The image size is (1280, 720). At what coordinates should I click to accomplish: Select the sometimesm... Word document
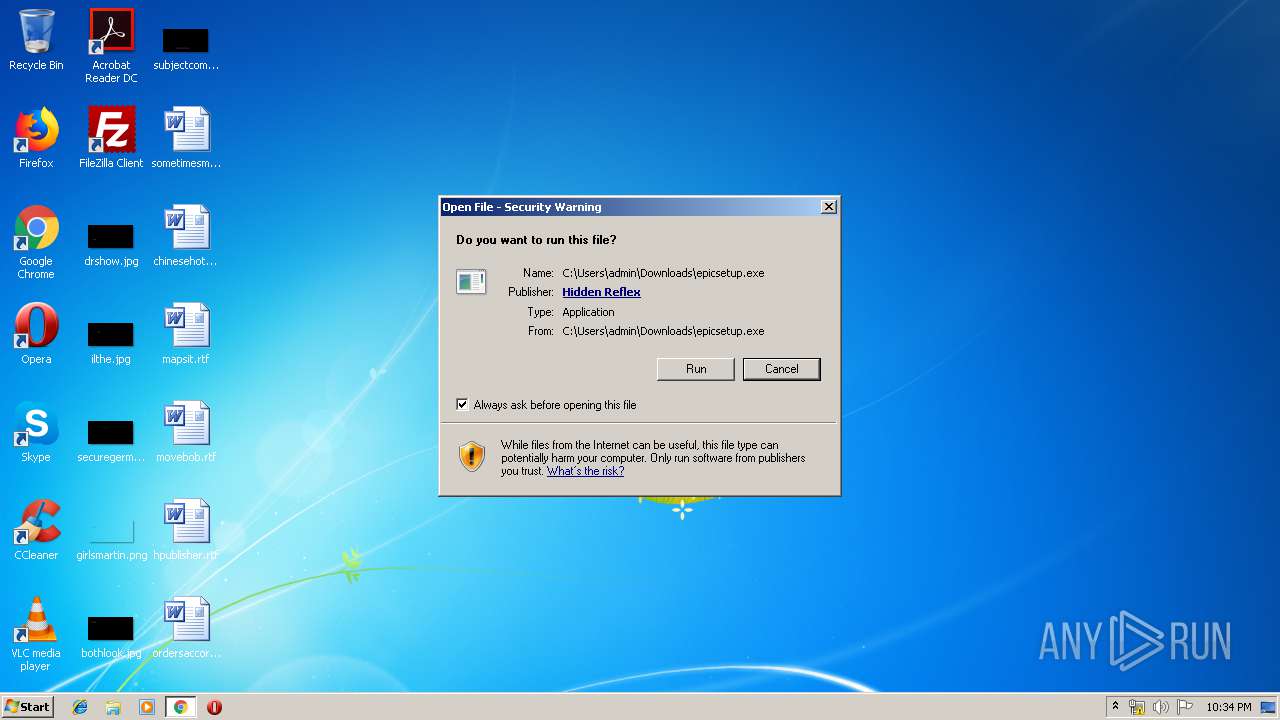point(186,138)
